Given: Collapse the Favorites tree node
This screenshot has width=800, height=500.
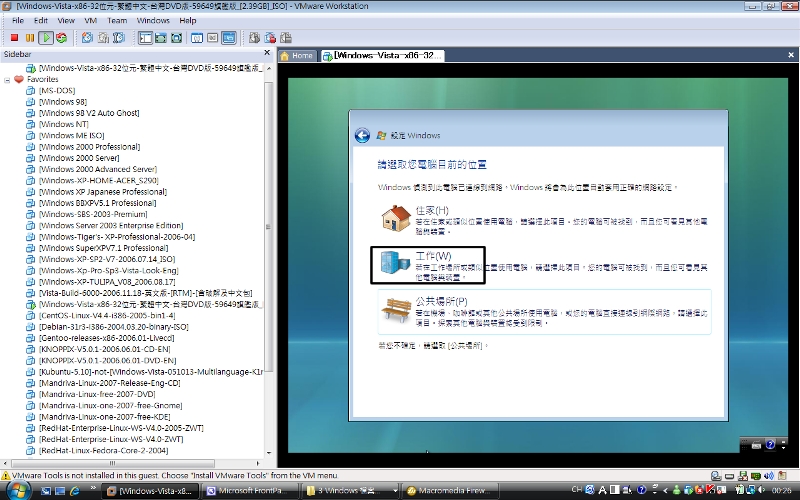Looking at the screenshot, I should click(x=7, y=80).
